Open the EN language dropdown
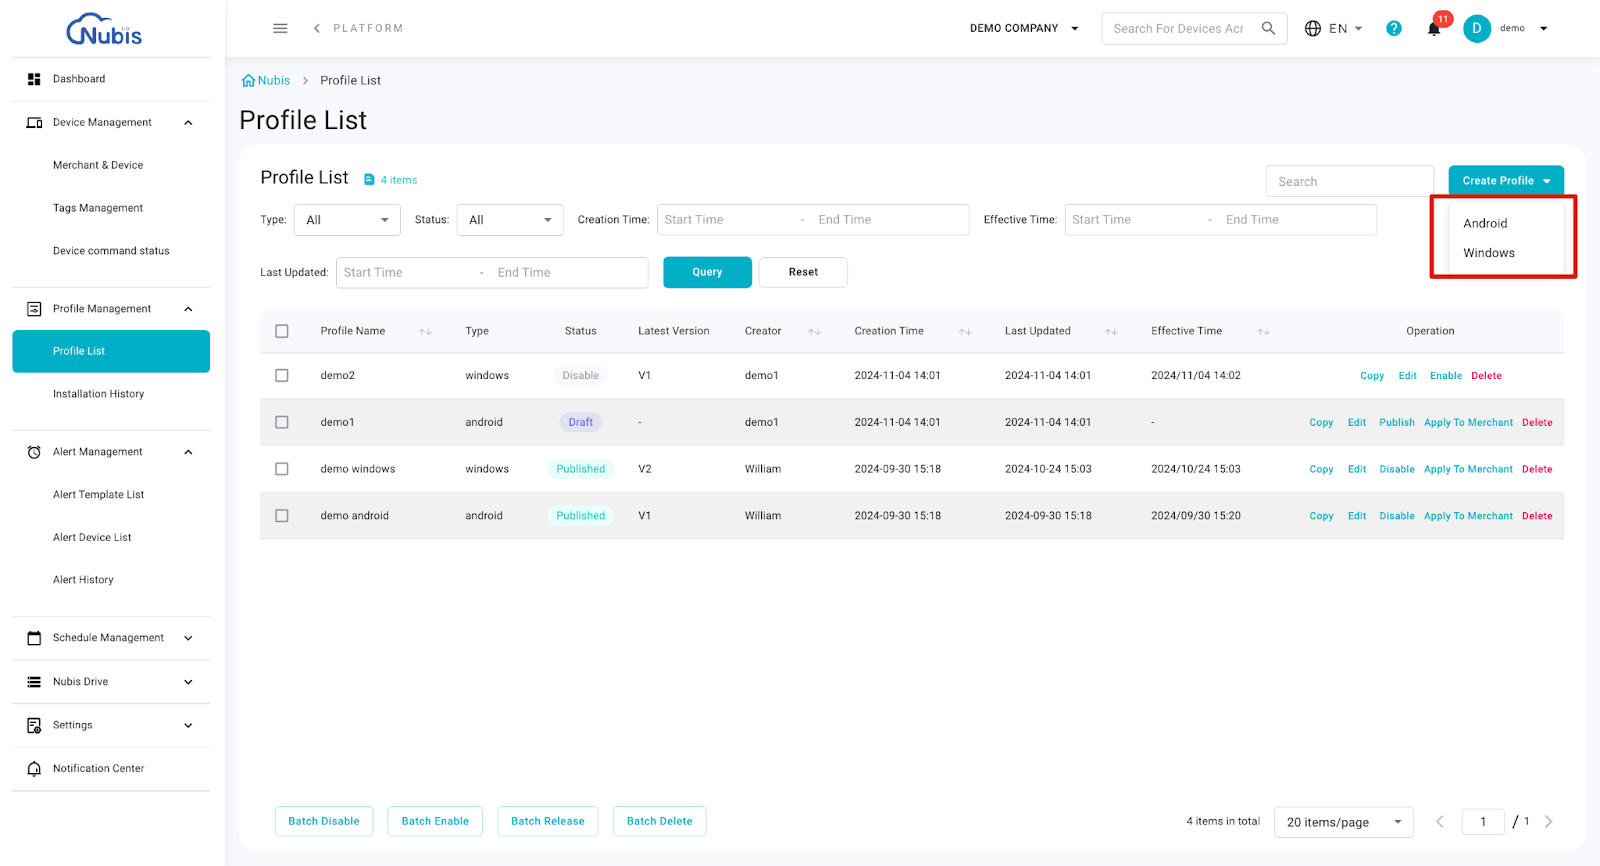Viewport: 1600px width, 866px height. (1346, 28)
